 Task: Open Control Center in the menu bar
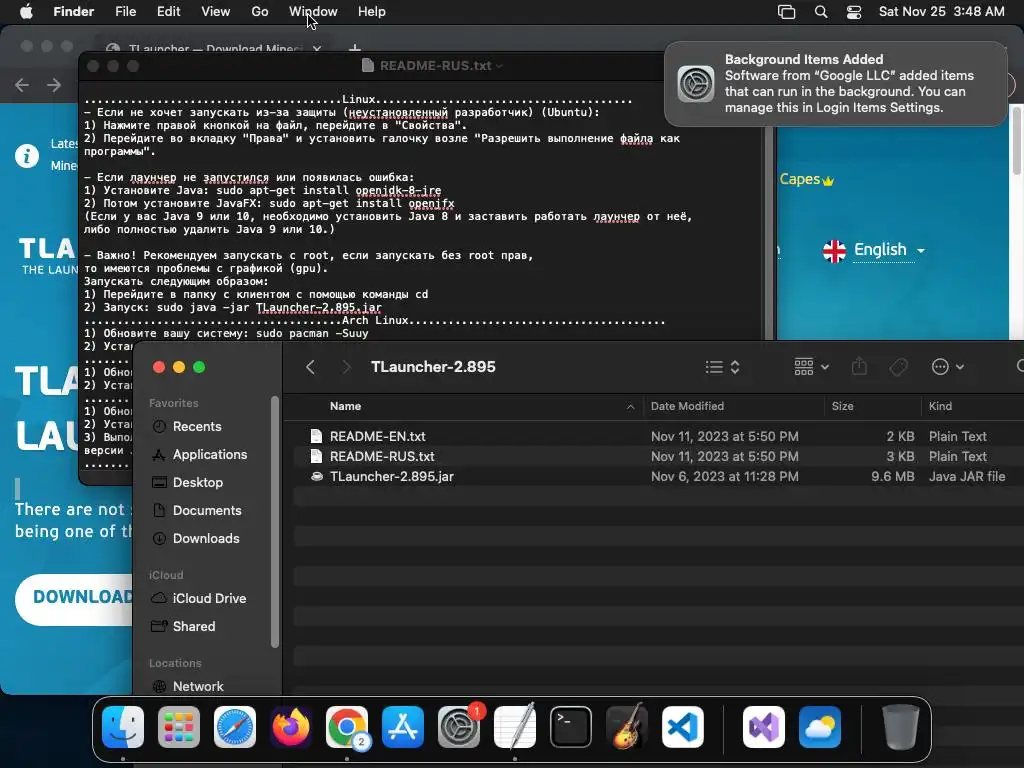(x=854, y=12)
